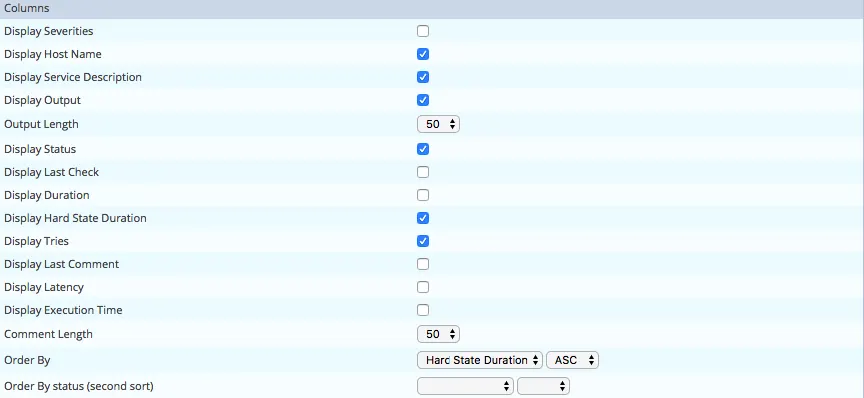Open the Order By field dropdown
The width and height of the screenshot is (864, 398).
tap(480, 361)
